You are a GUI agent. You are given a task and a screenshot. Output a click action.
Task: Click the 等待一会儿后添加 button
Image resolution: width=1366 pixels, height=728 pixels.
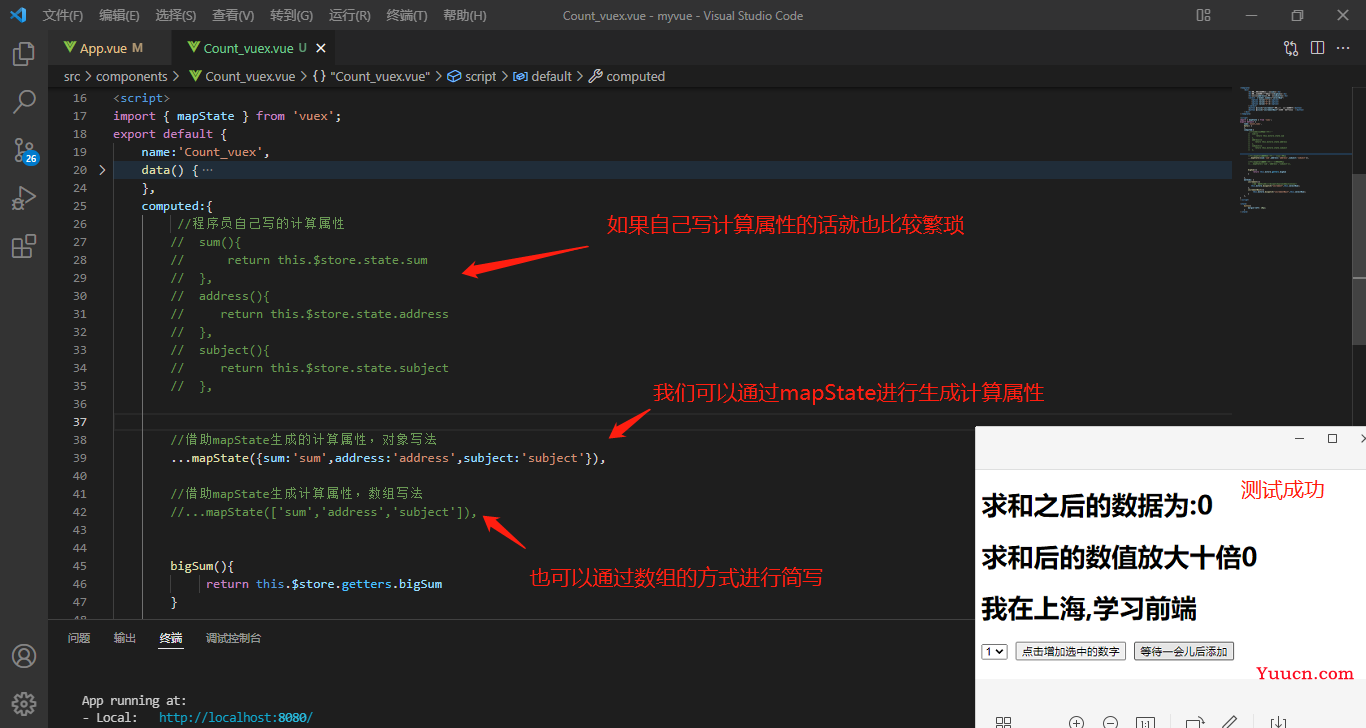click(1184, 651)
